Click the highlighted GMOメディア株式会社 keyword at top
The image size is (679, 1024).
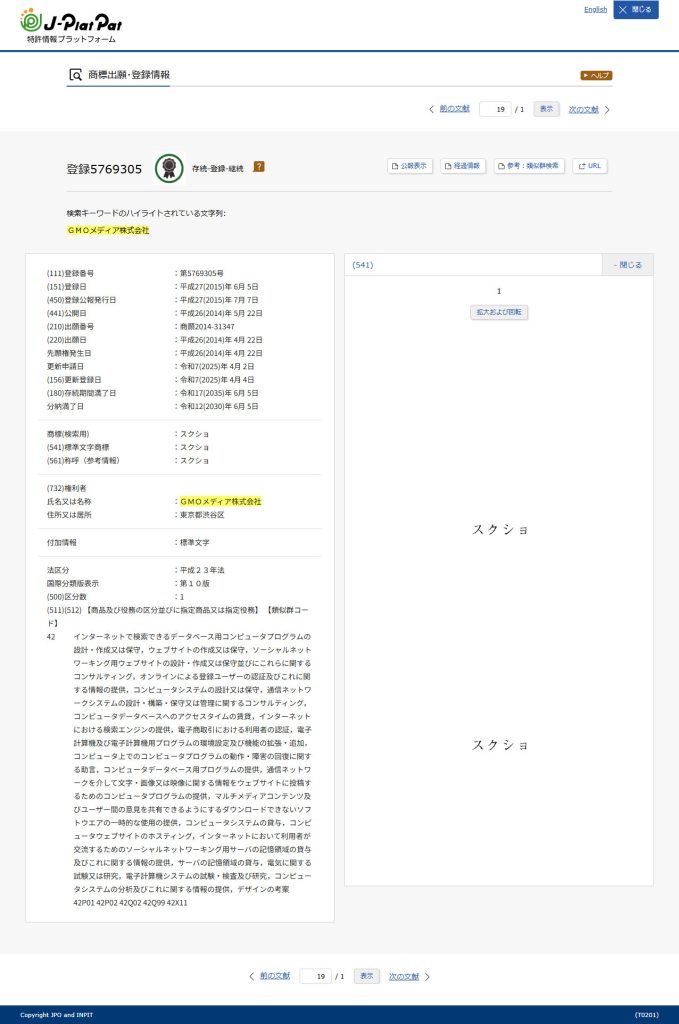(x=108, y=231)
